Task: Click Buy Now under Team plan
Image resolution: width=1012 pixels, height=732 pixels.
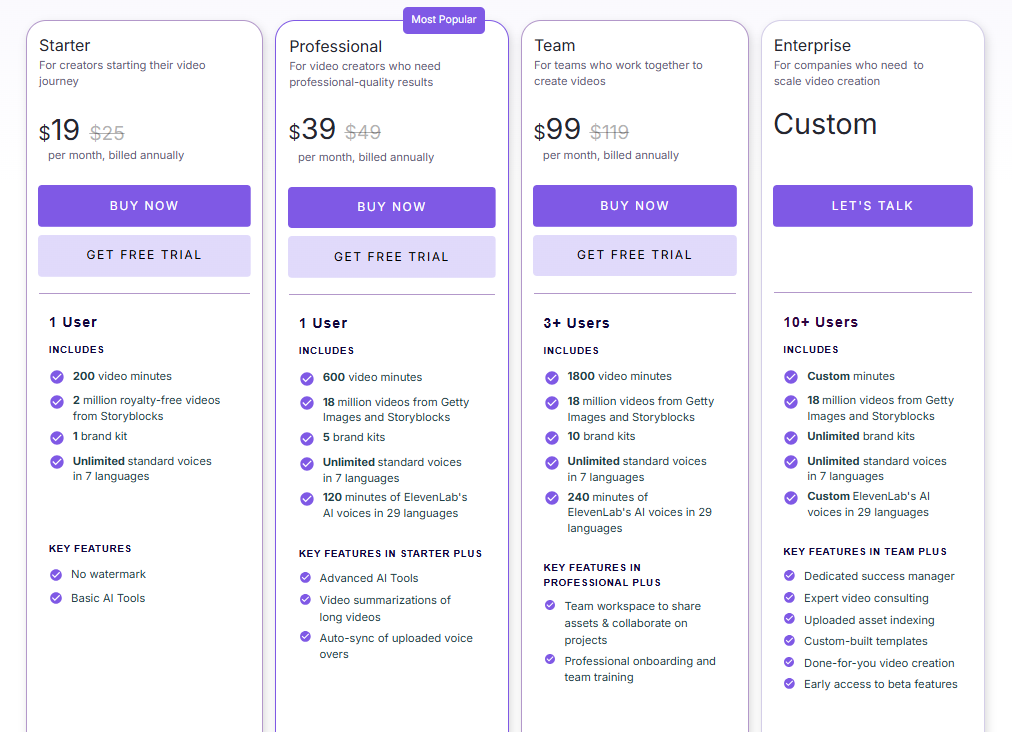Action: [x=634, y=206]
